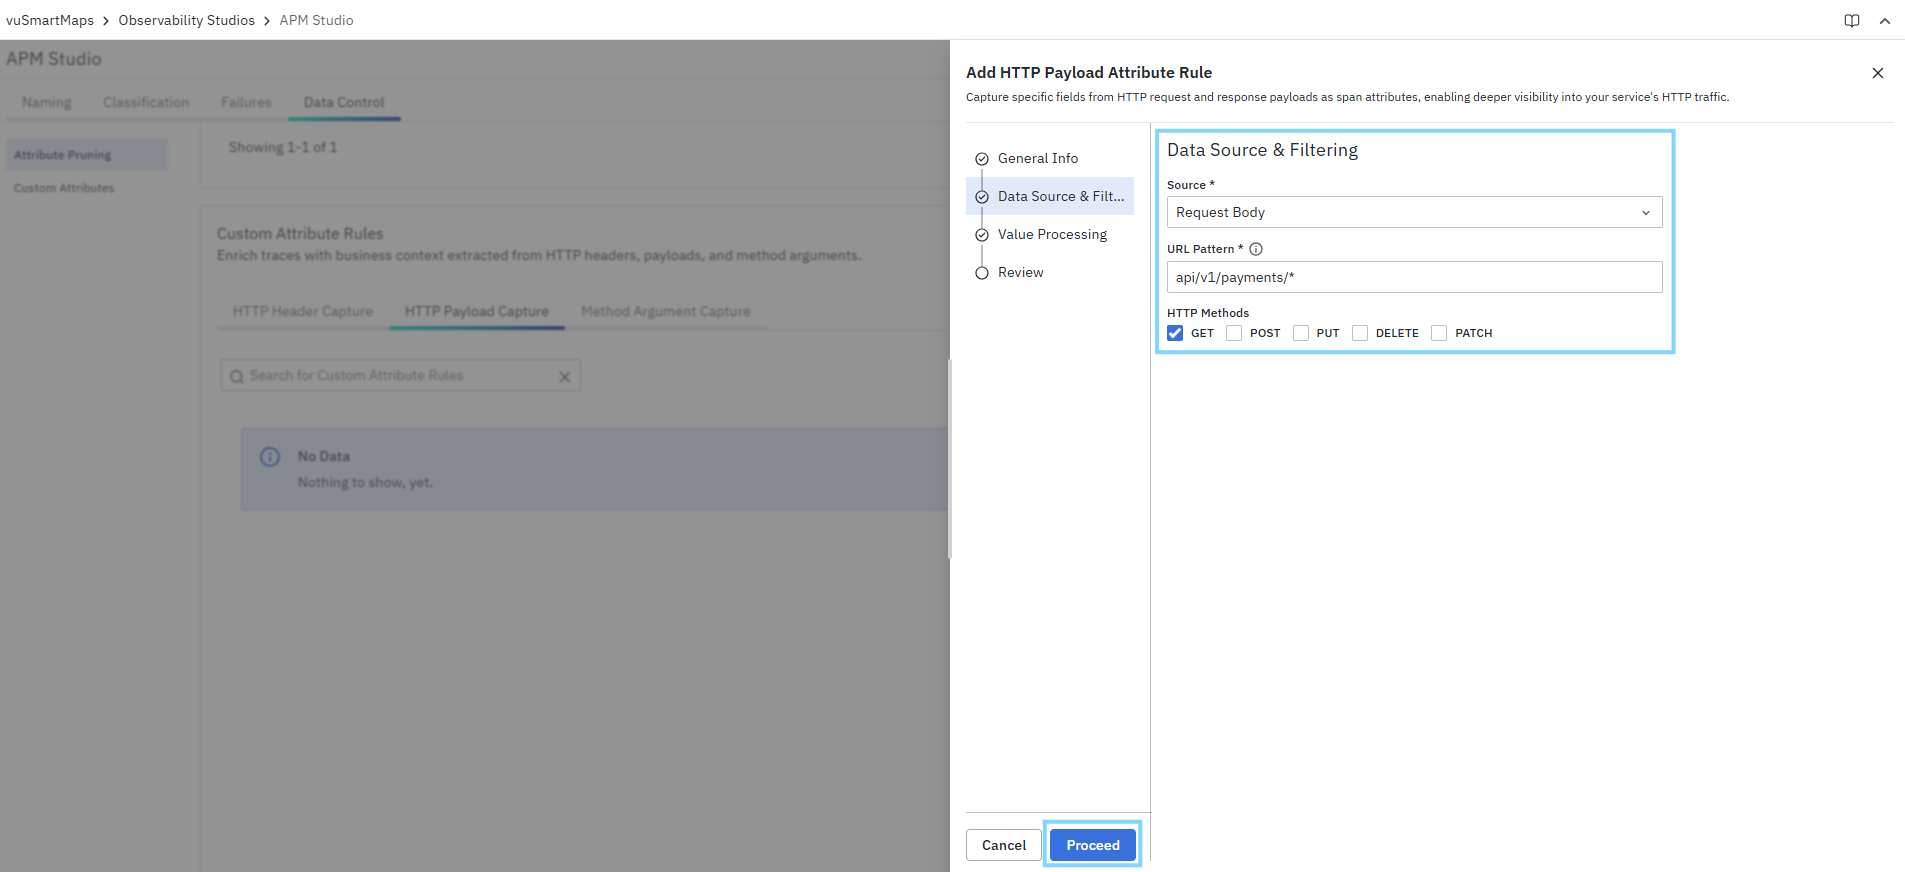The height and width of the screenshot is (872, 1905).
Task: Switch to the Naming tab
Action: 47,102
